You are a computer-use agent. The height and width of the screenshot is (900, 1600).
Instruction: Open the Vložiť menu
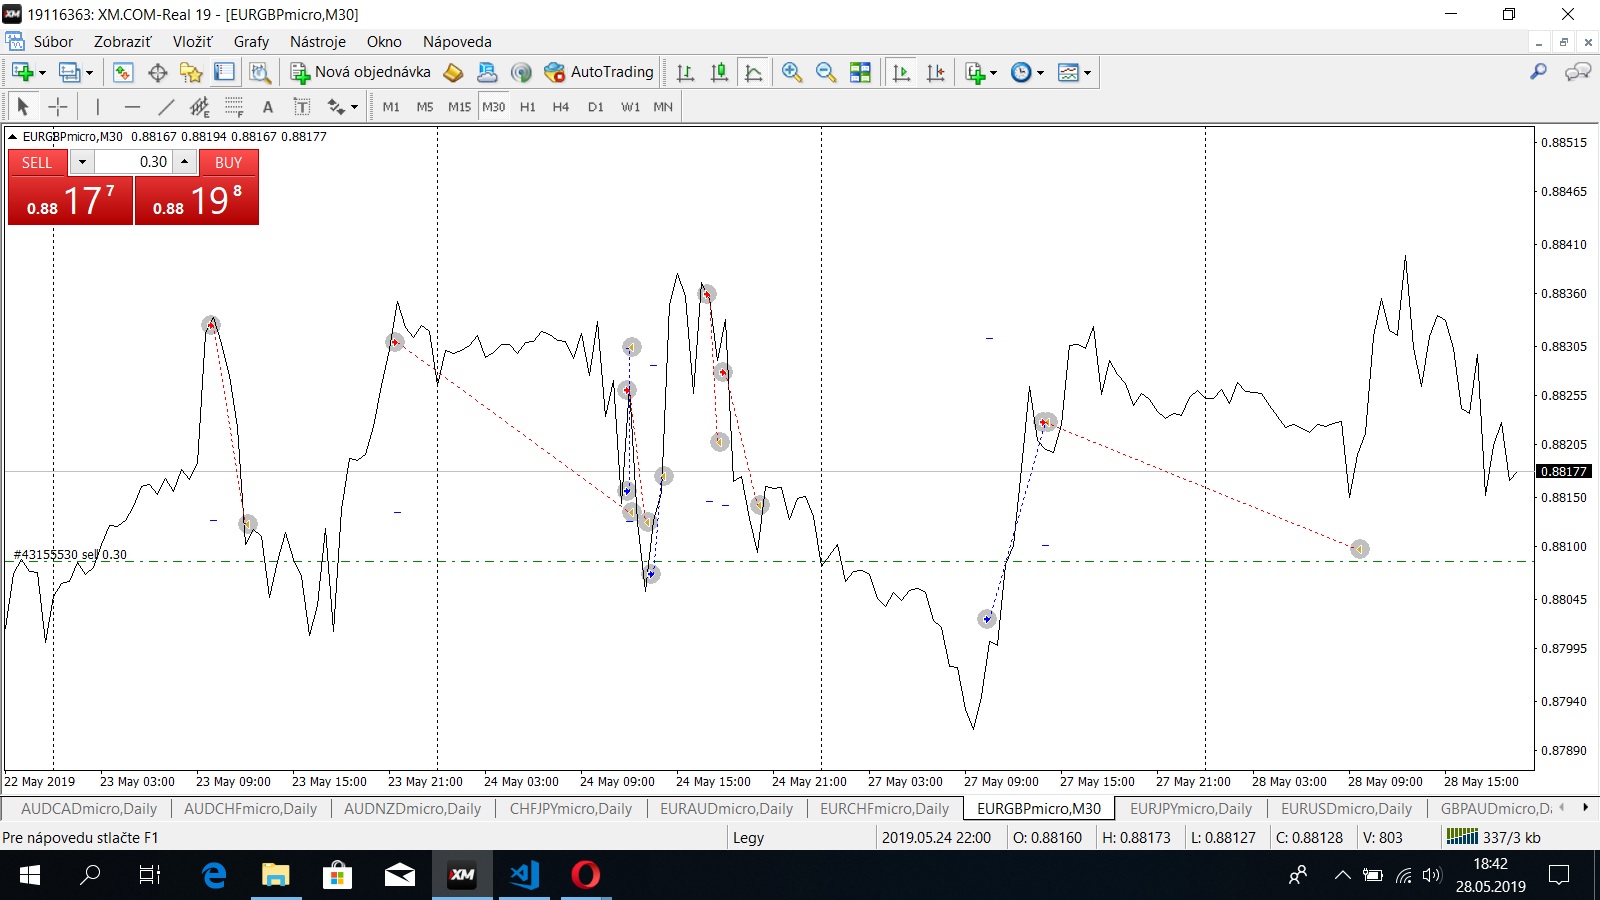[x=192, y=42]
